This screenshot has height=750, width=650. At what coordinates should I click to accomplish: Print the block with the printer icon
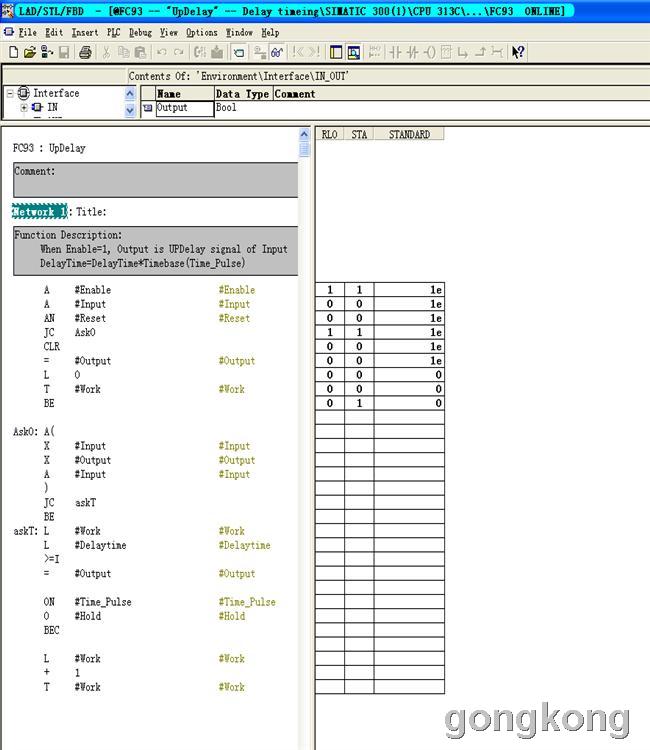[x=86, y=52]
